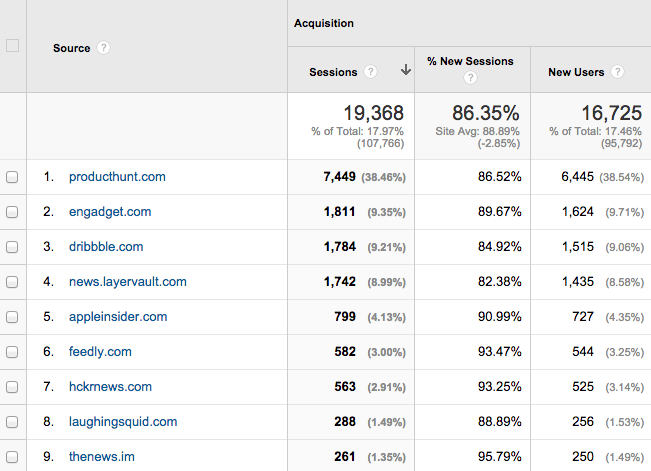Open the producthunt.com source link
Viewport: 651px width, 471px height.
[117, 177]
